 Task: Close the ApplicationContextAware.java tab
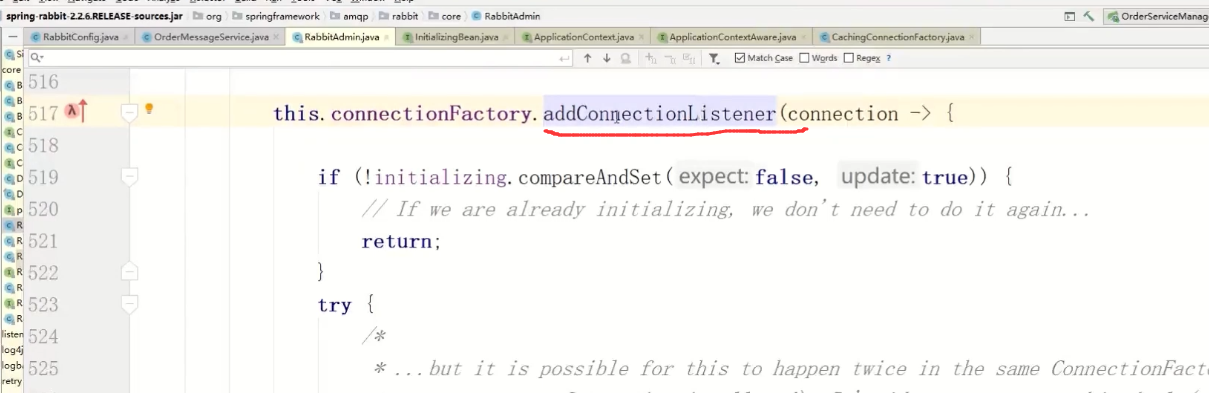tap(804, 37)
